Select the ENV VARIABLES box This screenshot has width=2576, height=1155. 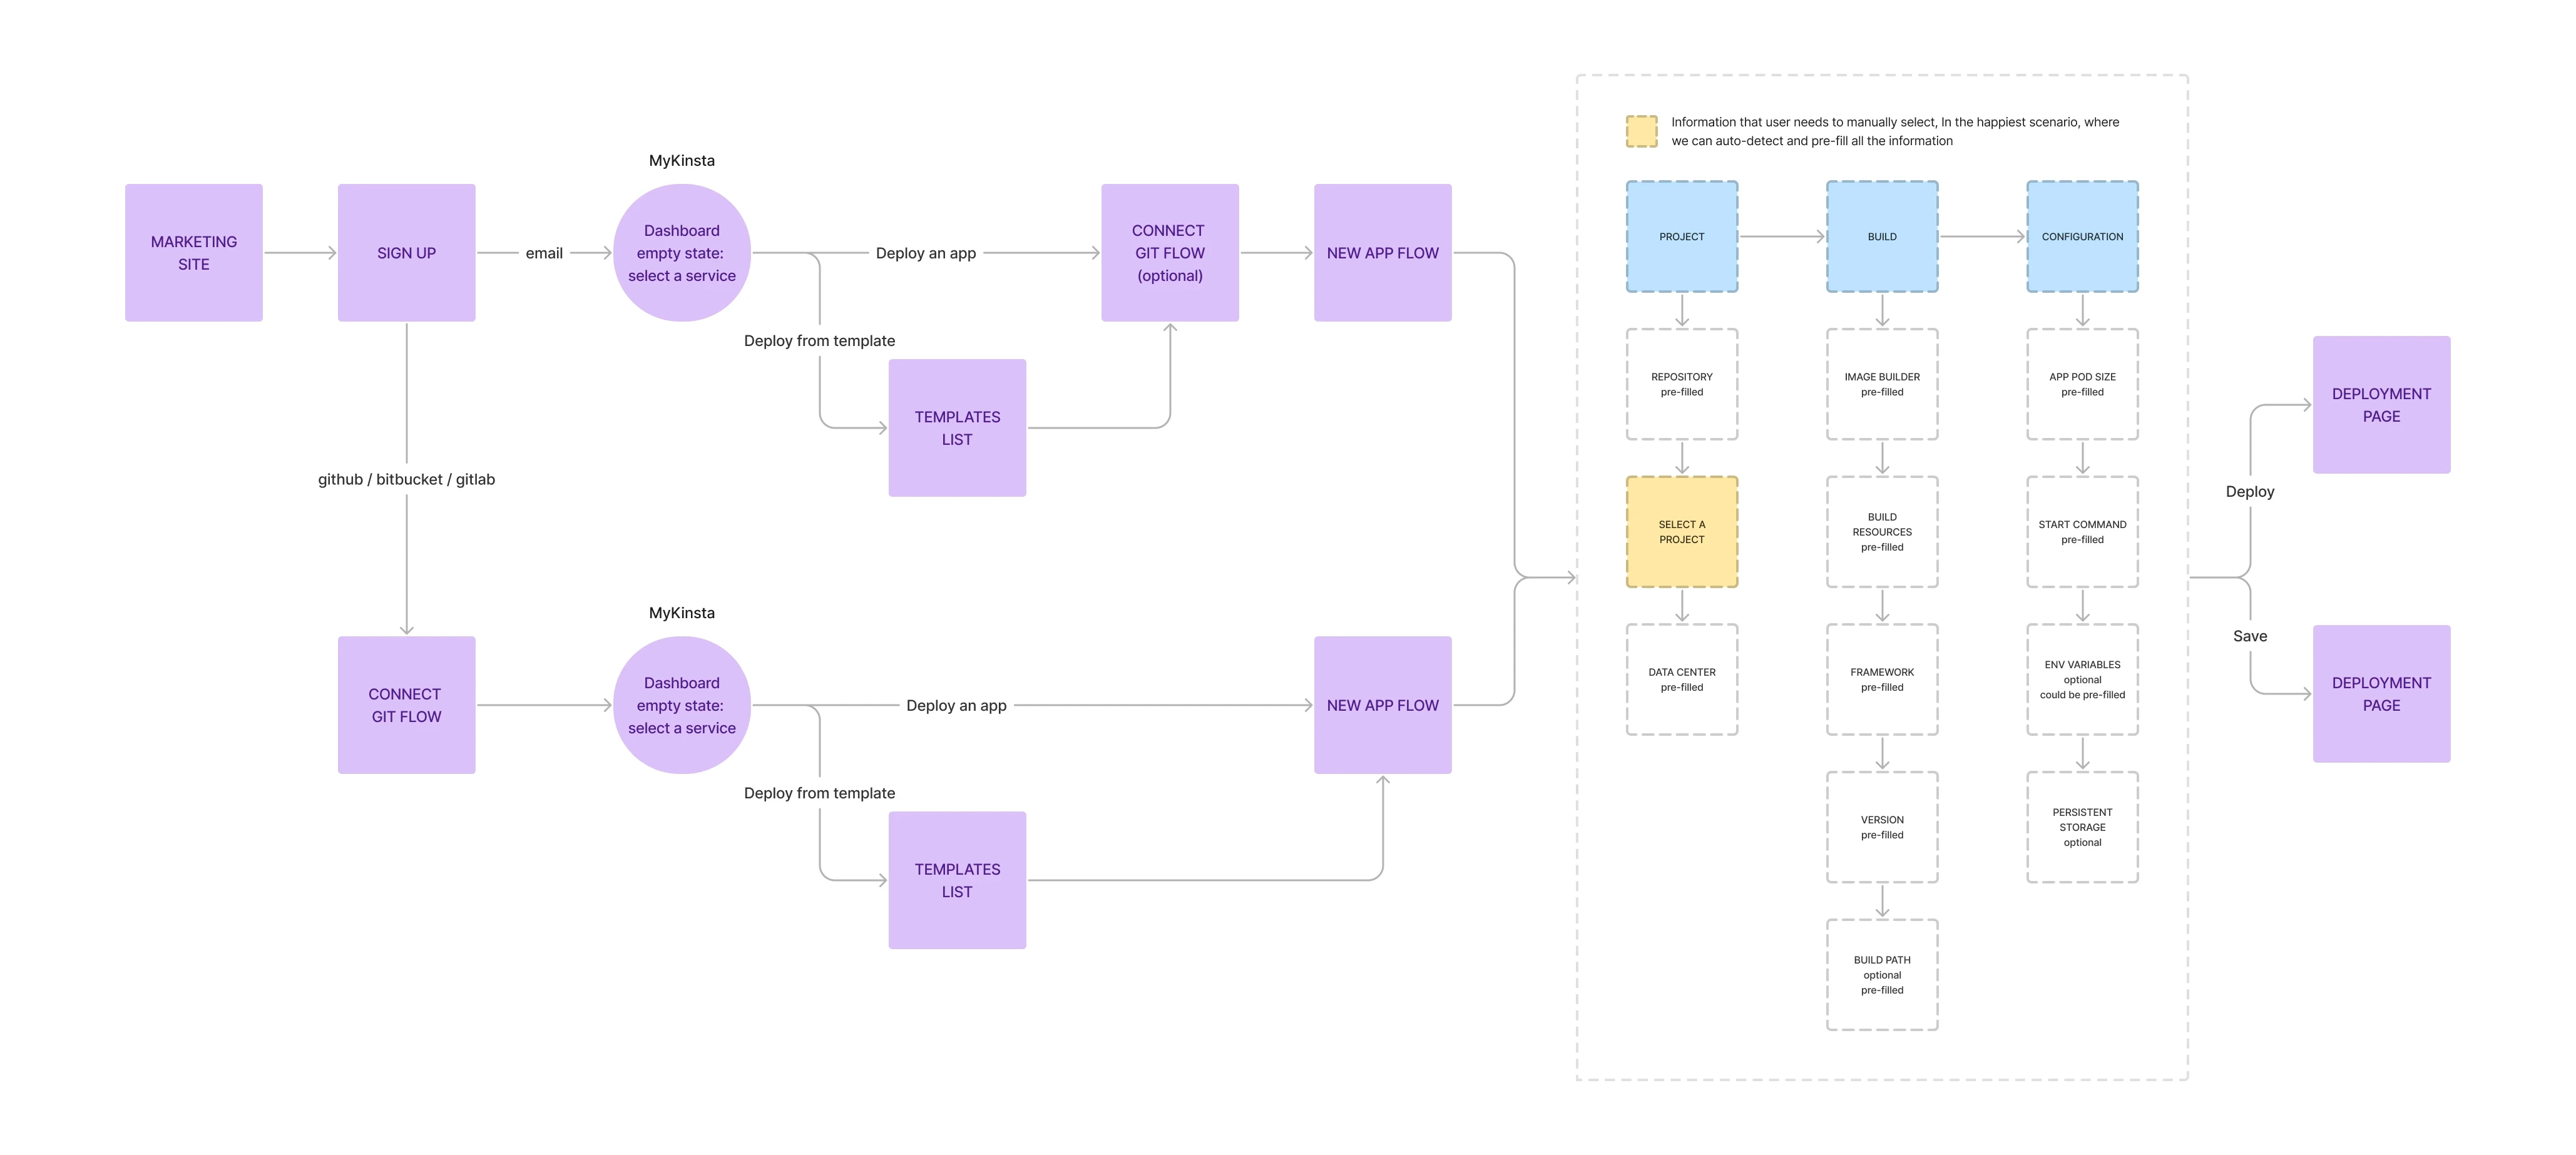point(2082,680)
